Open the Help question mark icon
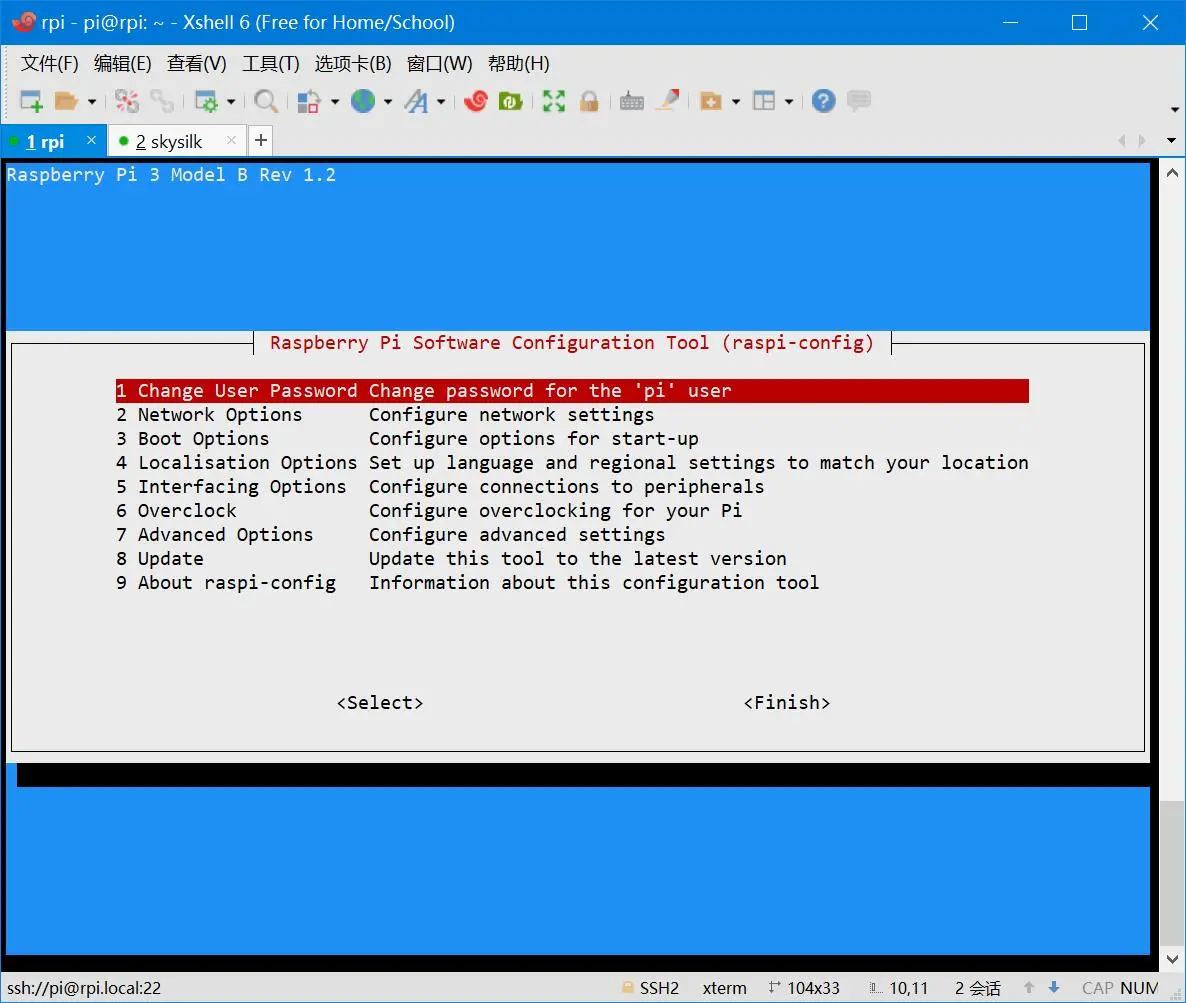Screen dimensions: 1186x1003 (823, 101)
